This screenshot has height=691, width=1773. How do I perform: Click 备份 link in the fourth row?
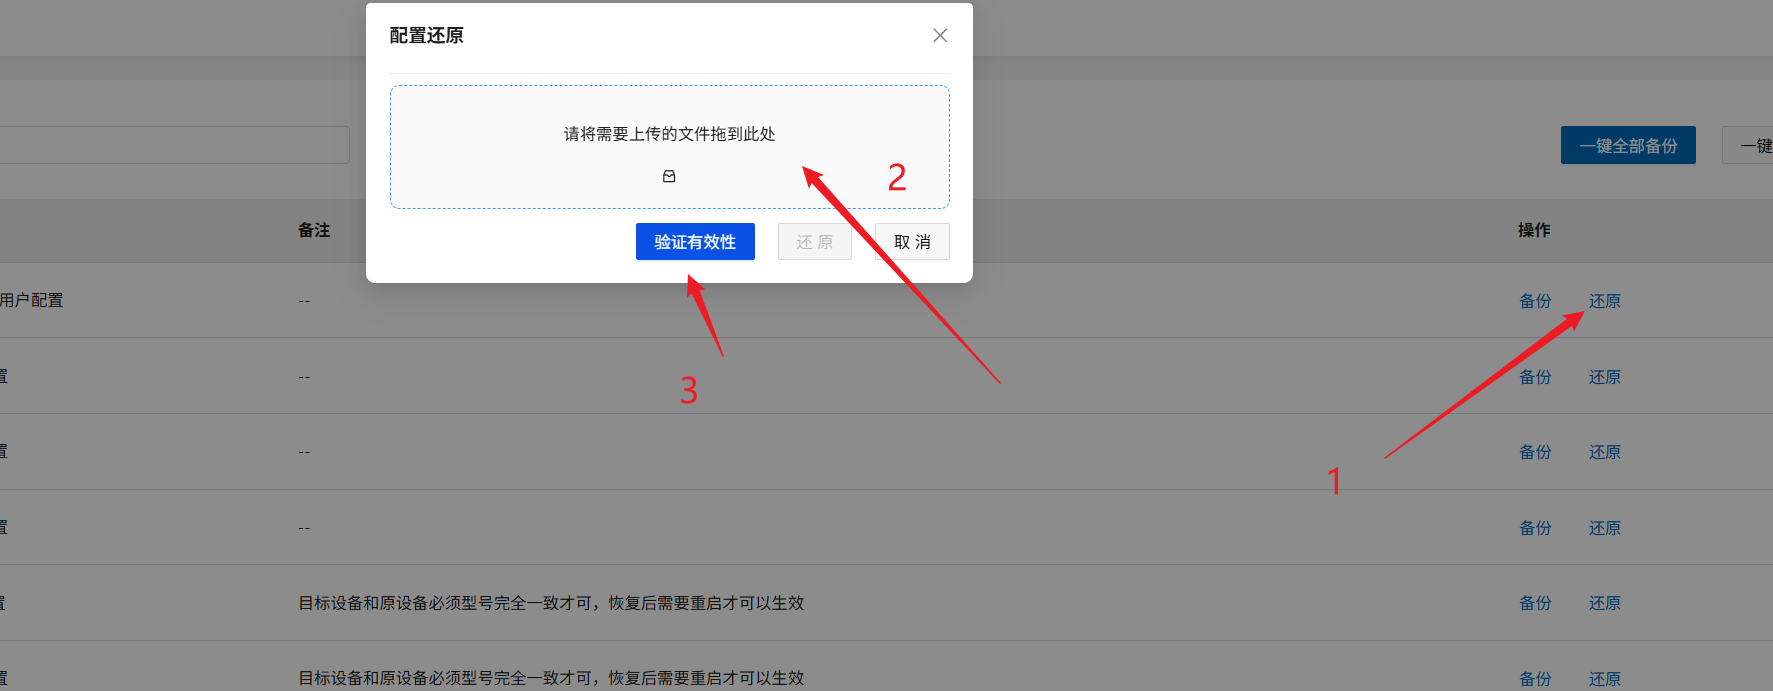click(x=1535, y=528)
